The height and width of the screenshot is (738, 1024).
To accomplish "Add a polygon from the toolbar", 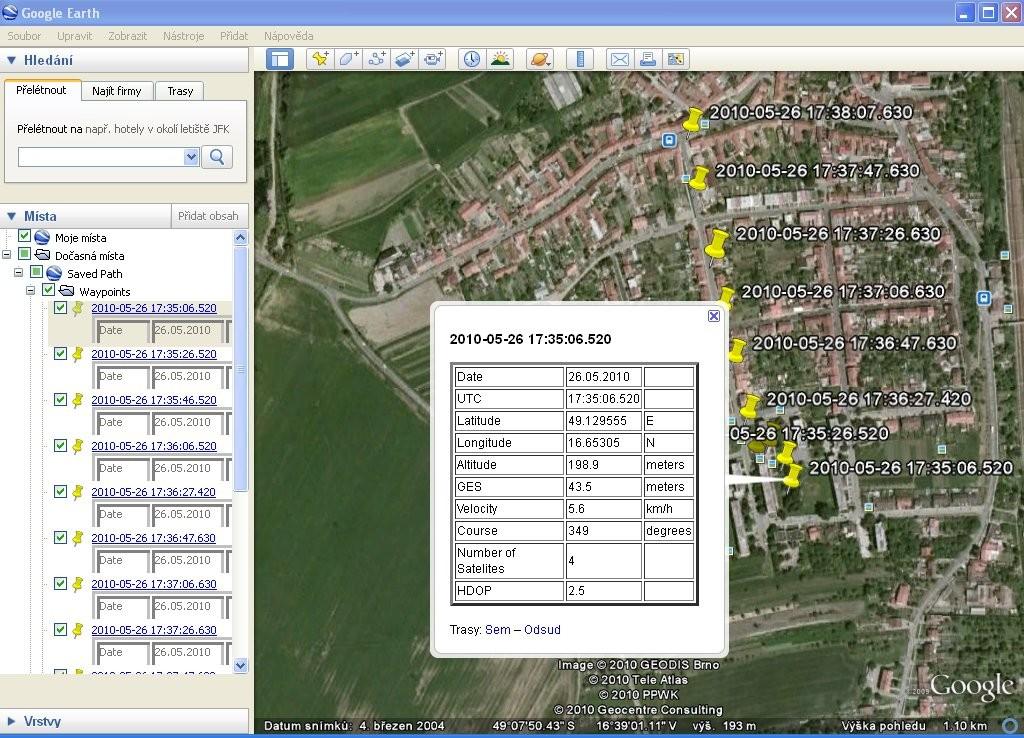I will pyautogui.click(x=348, y=59).
